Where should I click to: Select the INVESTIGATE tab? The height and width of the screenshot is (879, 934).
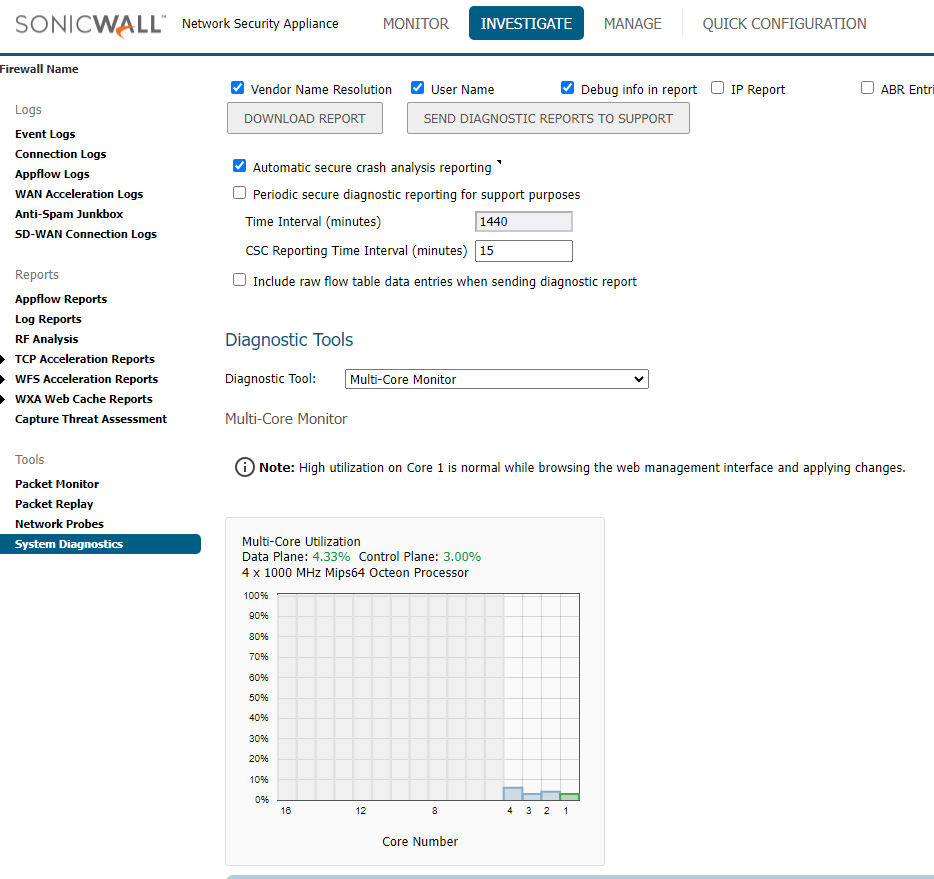526,23
